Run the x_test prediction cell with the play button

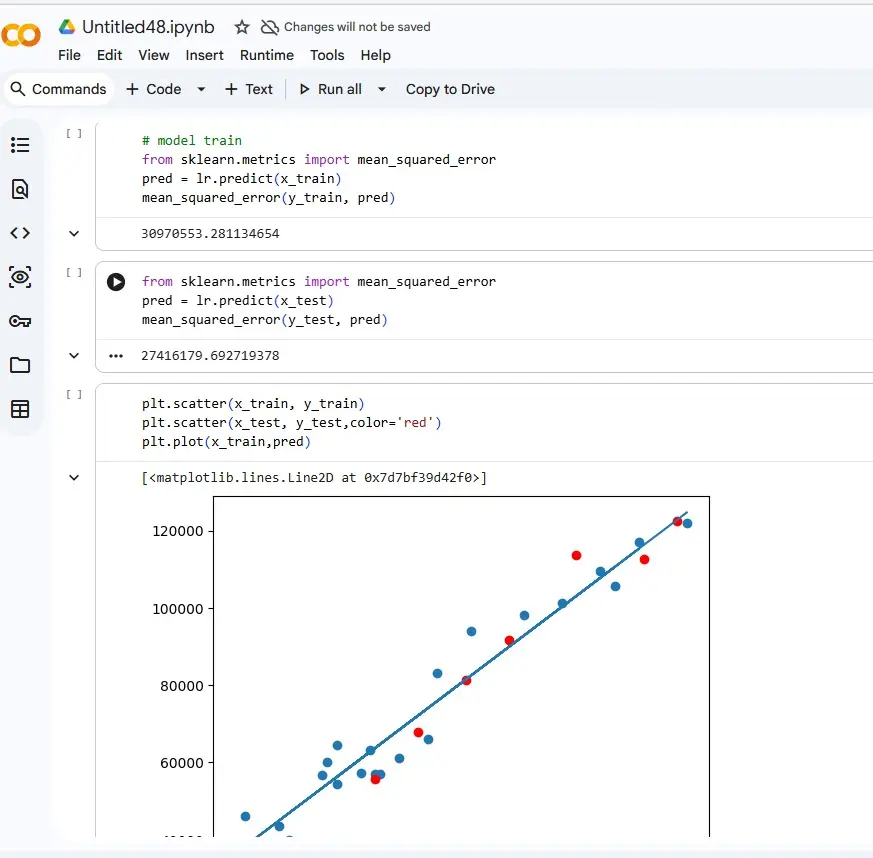pyautogui.click(x=116, y=281)
